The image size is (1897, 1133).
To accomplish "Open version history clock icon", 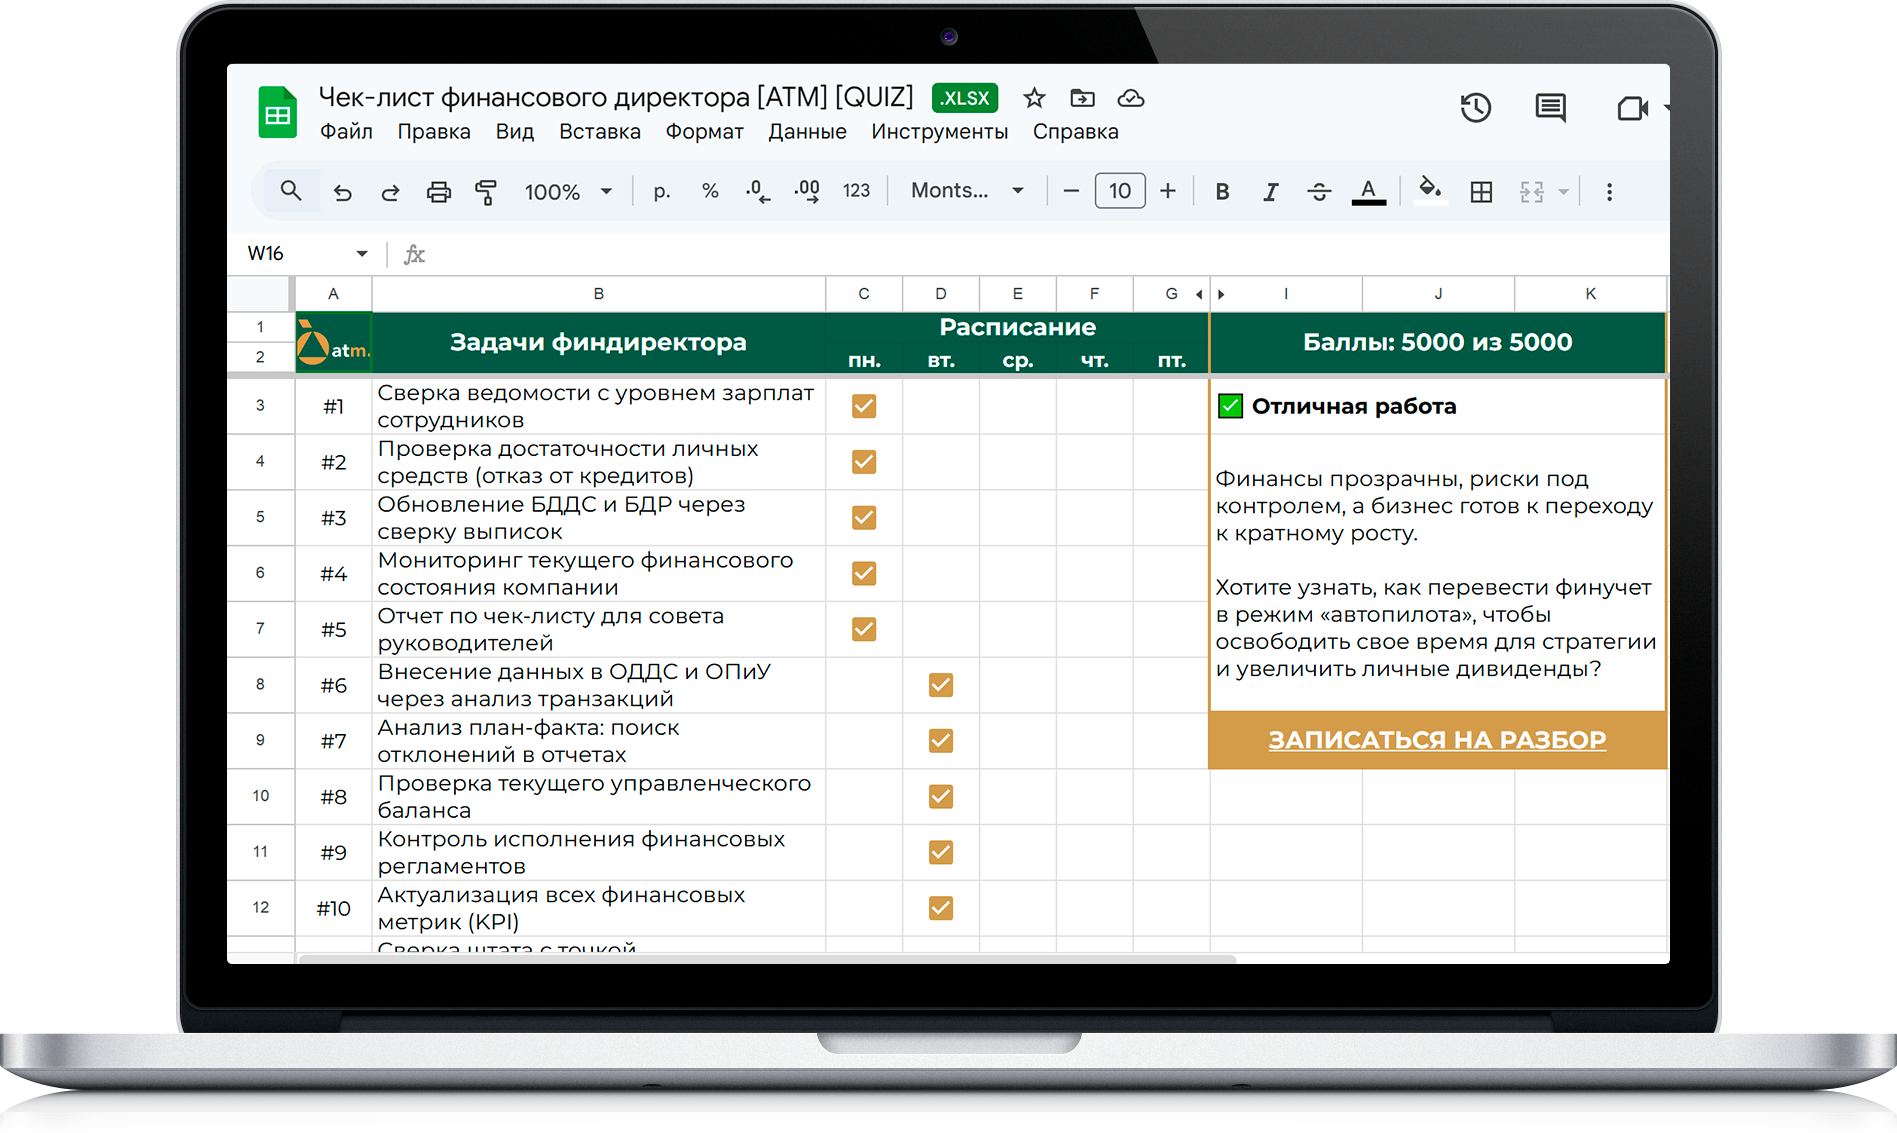I will [1475, 108].
